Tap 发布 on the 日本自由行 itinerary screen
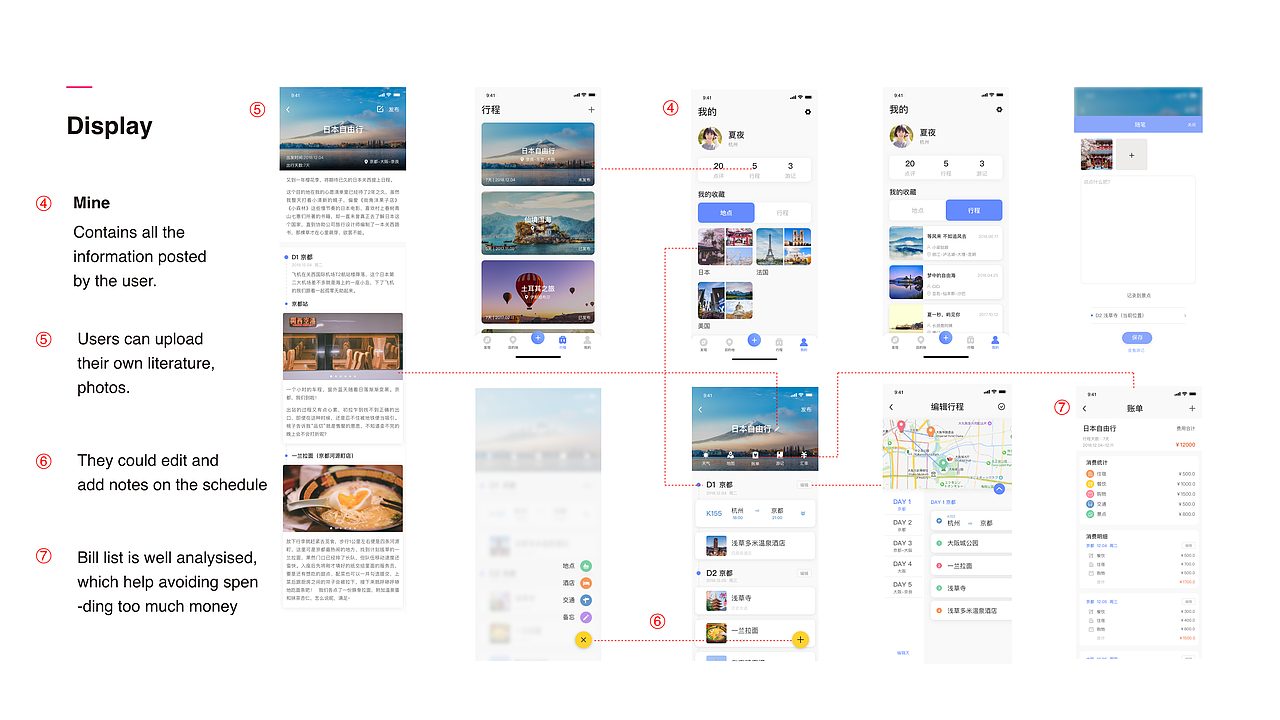Screen dimensions: 1280x720 tap(806, 410)
